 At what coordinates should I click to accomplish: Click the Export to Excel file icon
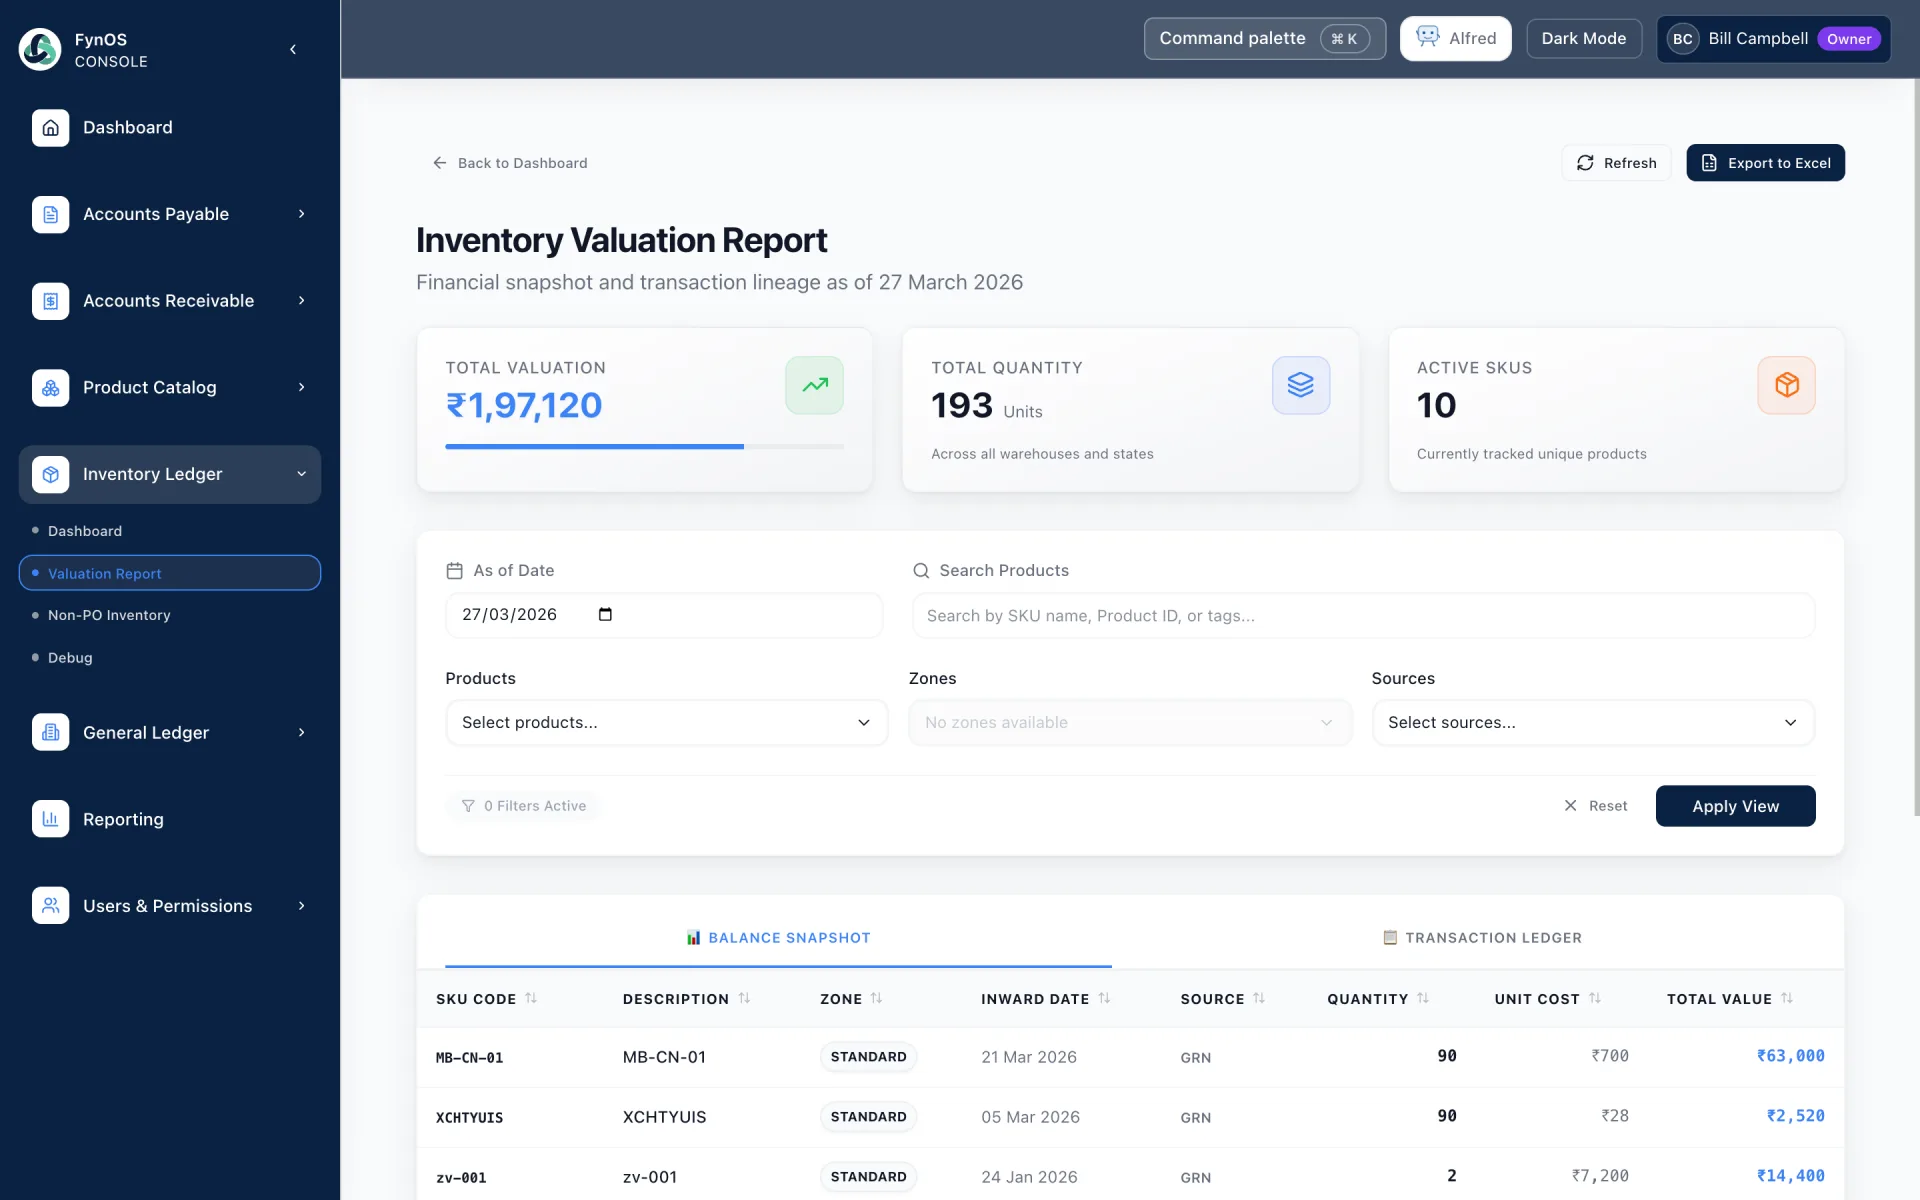(x=1709, y=163)
